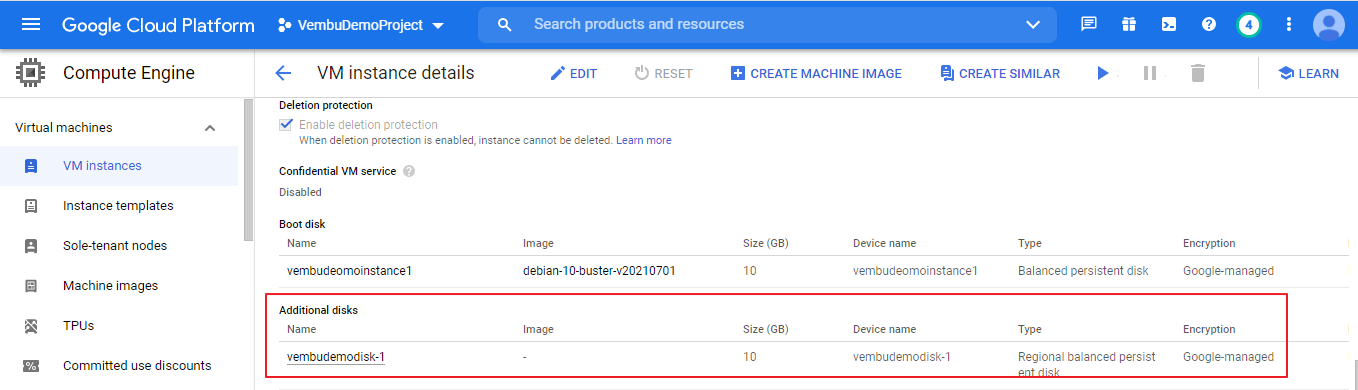
Task: Click the Compute Engine chip icon
Action: 31,73
